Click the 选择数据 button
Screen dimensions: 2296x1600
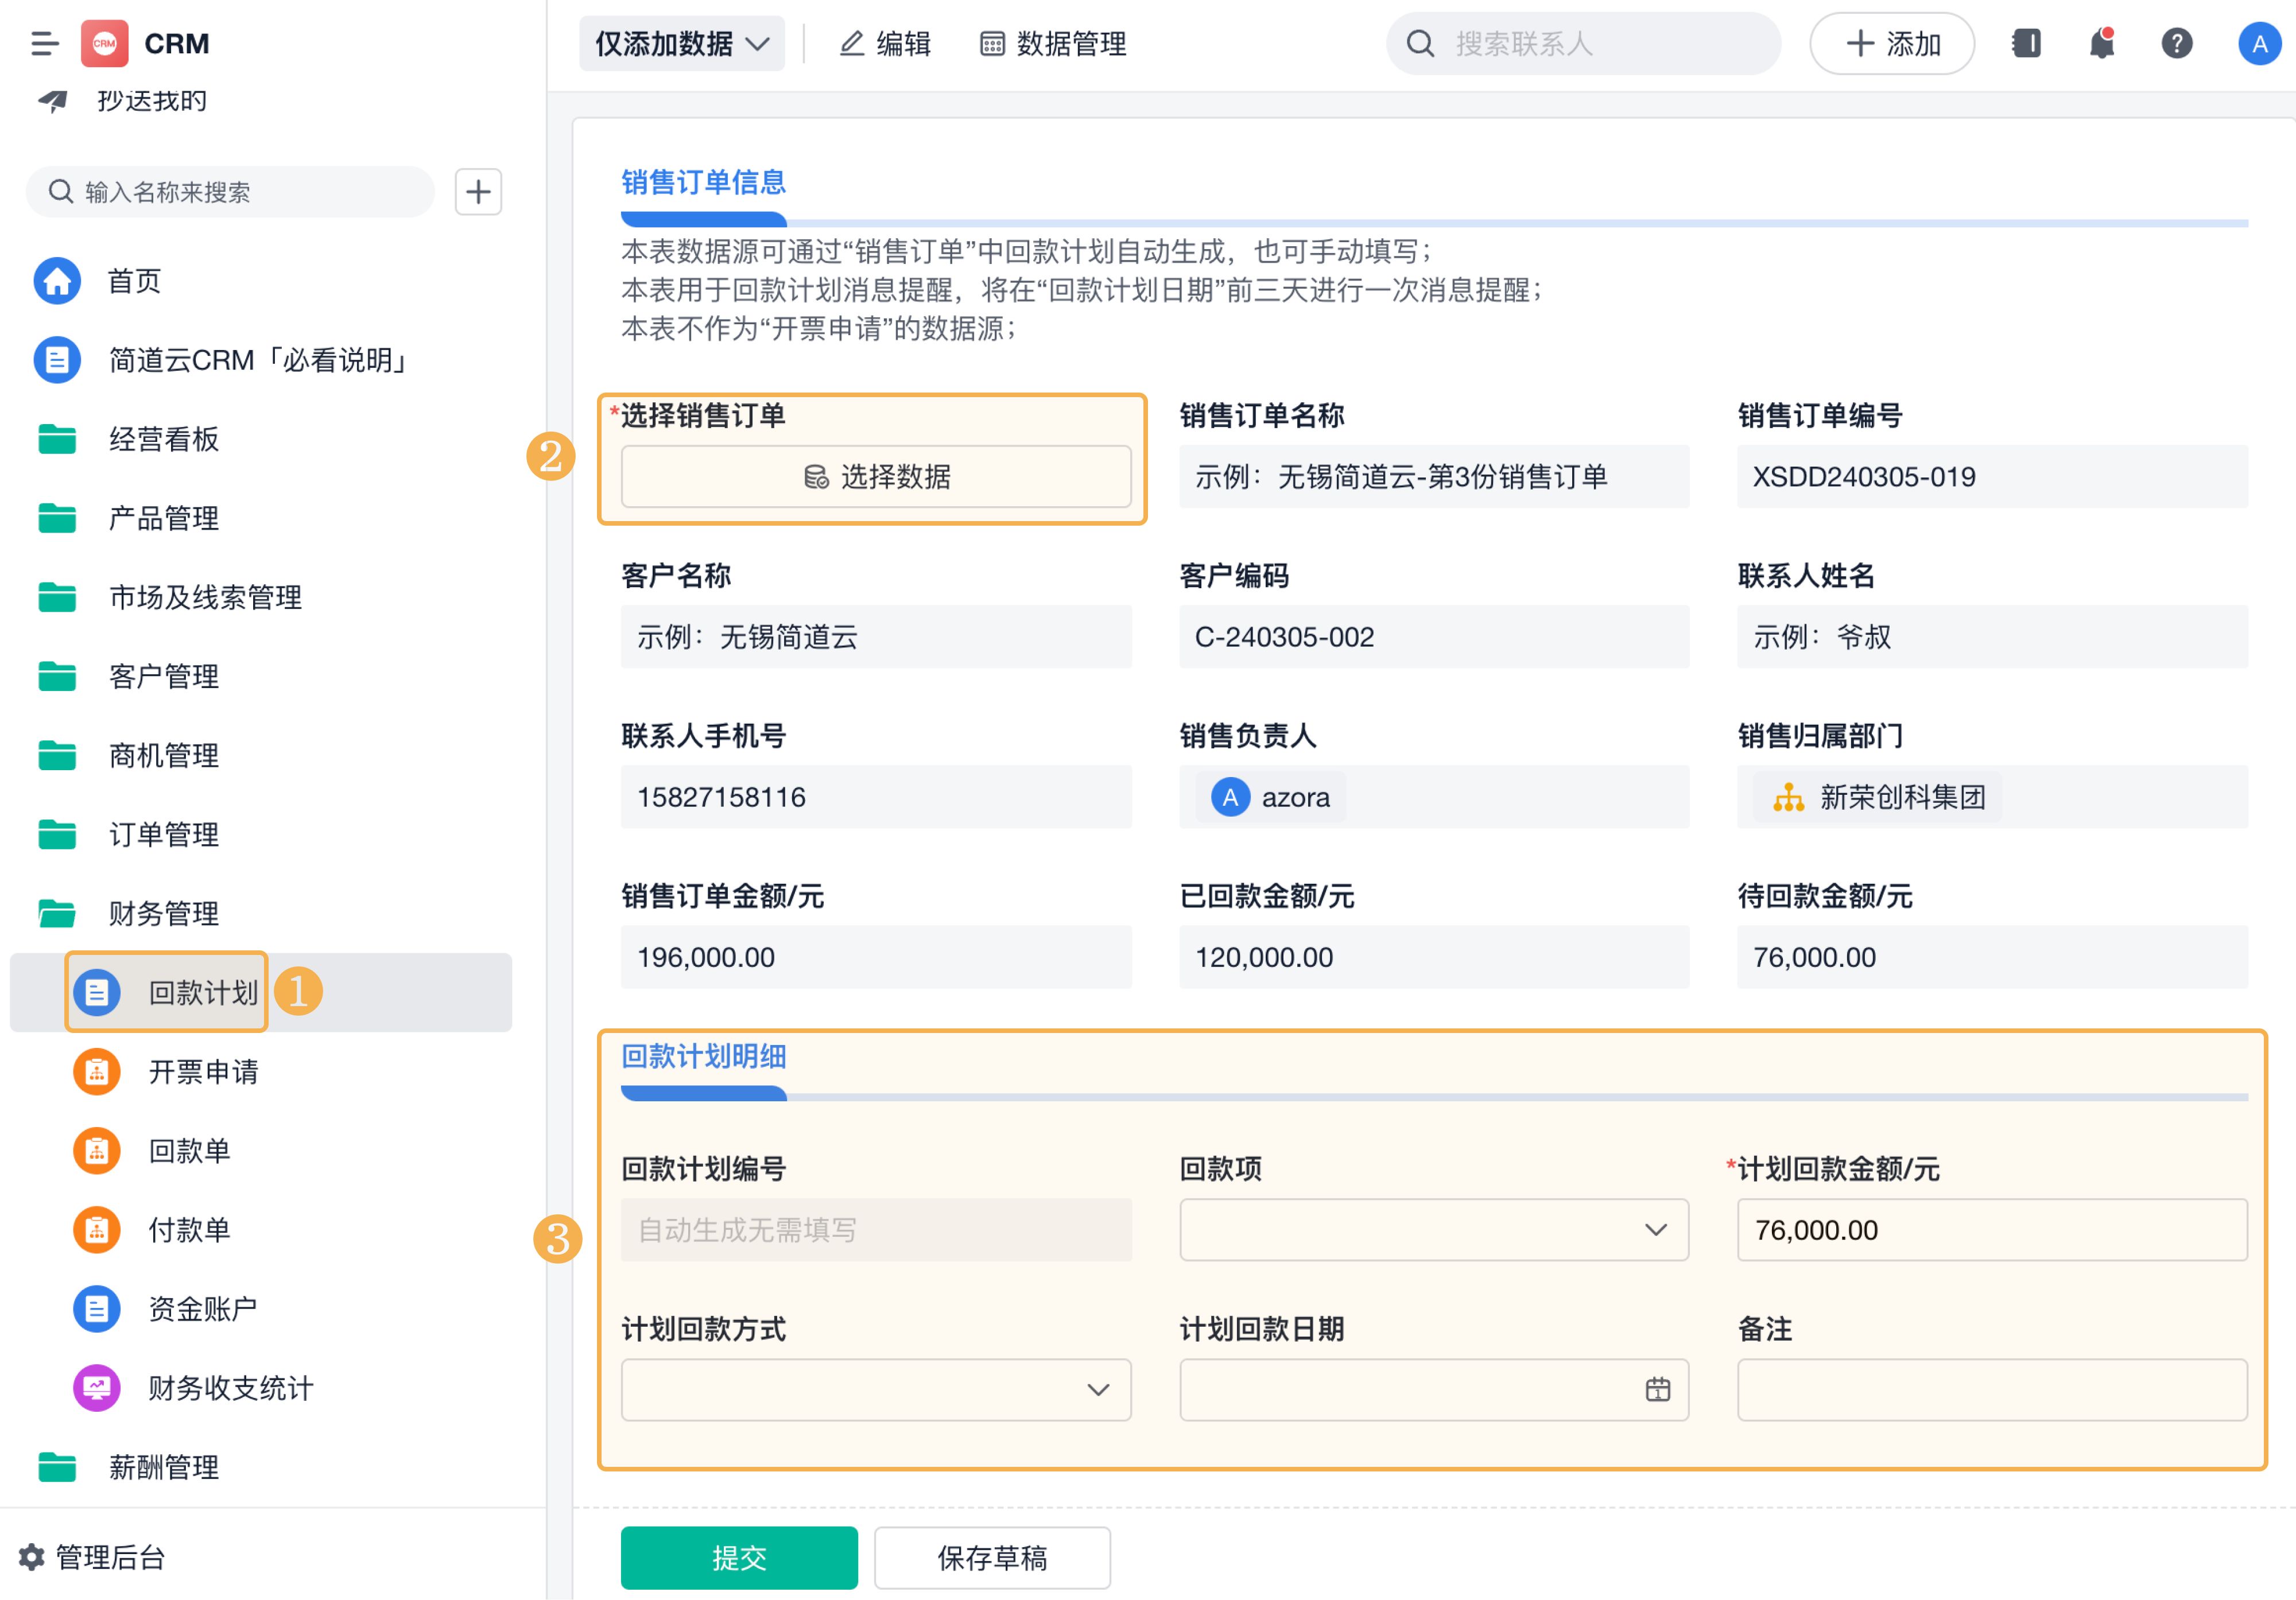point(875,476)
